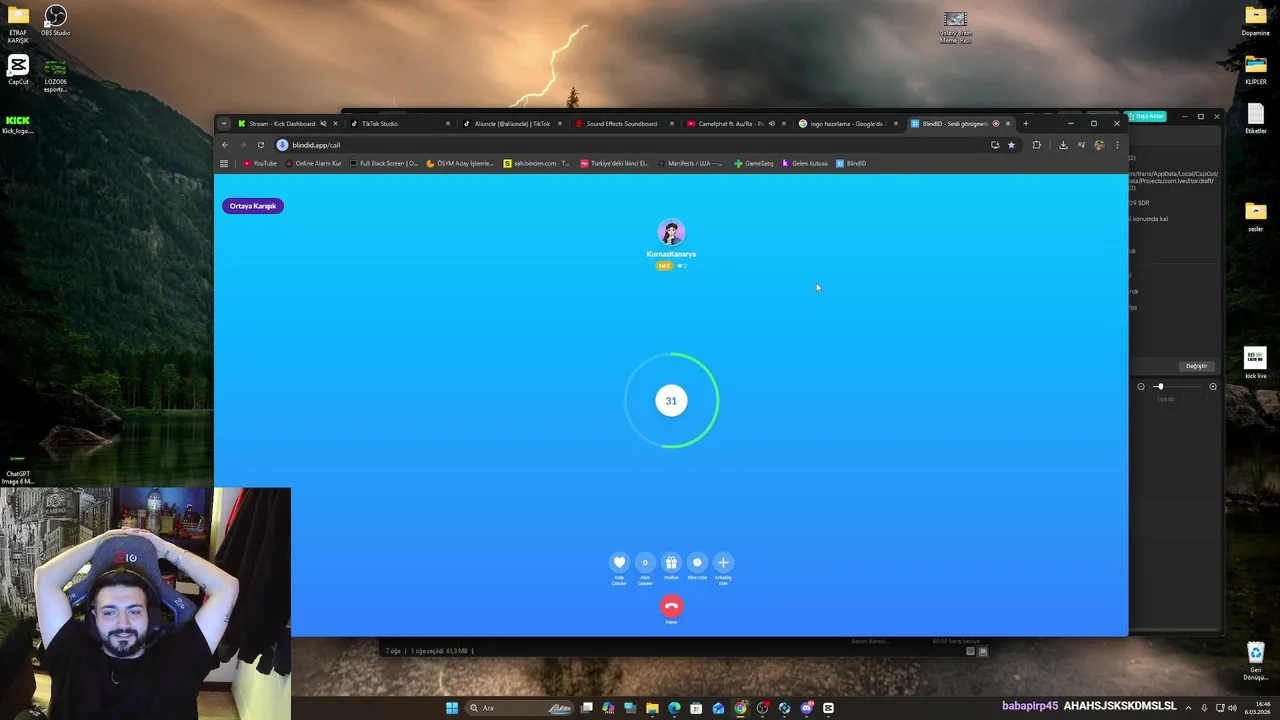Open File Explorer from taskbar

pos(652,708)
